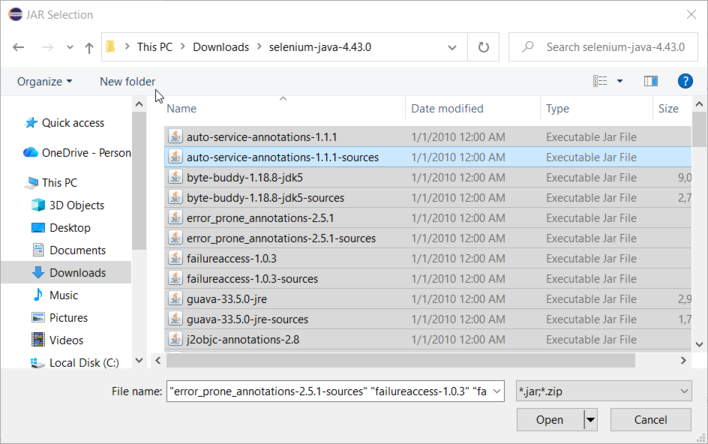Select file name byte-buddy-1.18.8-jdk5
The height and width of the screenshot is (444, 708).
point(245,178)
